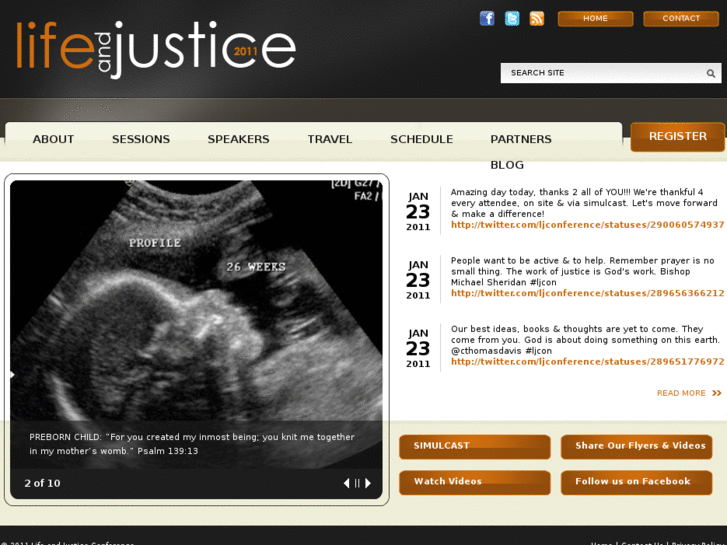Viewport: 727px width, 545px height.
Task: Open the tweet link ending 289651776972
Action: [x=587, y=362]
